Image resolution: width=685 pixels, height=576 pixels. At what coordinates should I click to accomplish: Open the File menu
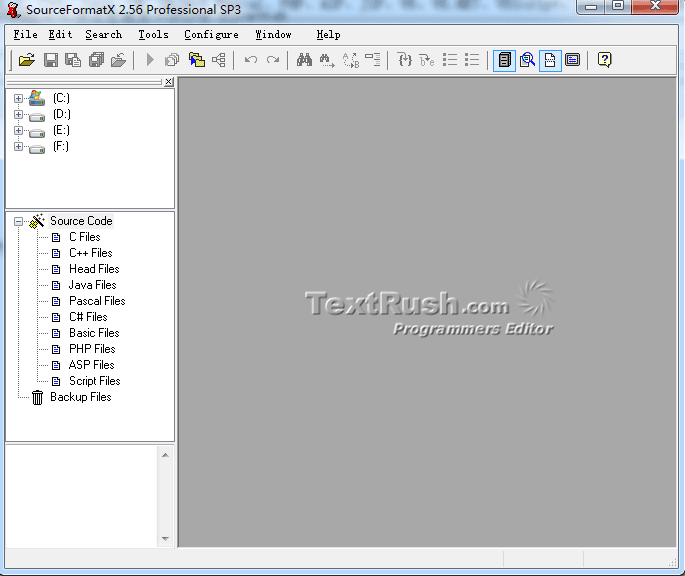coord(25,35)
